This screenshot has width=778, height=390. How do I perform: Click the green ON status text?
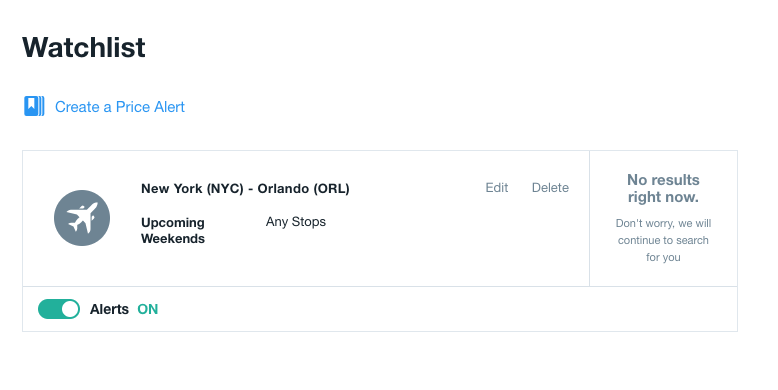click(148, 309)
